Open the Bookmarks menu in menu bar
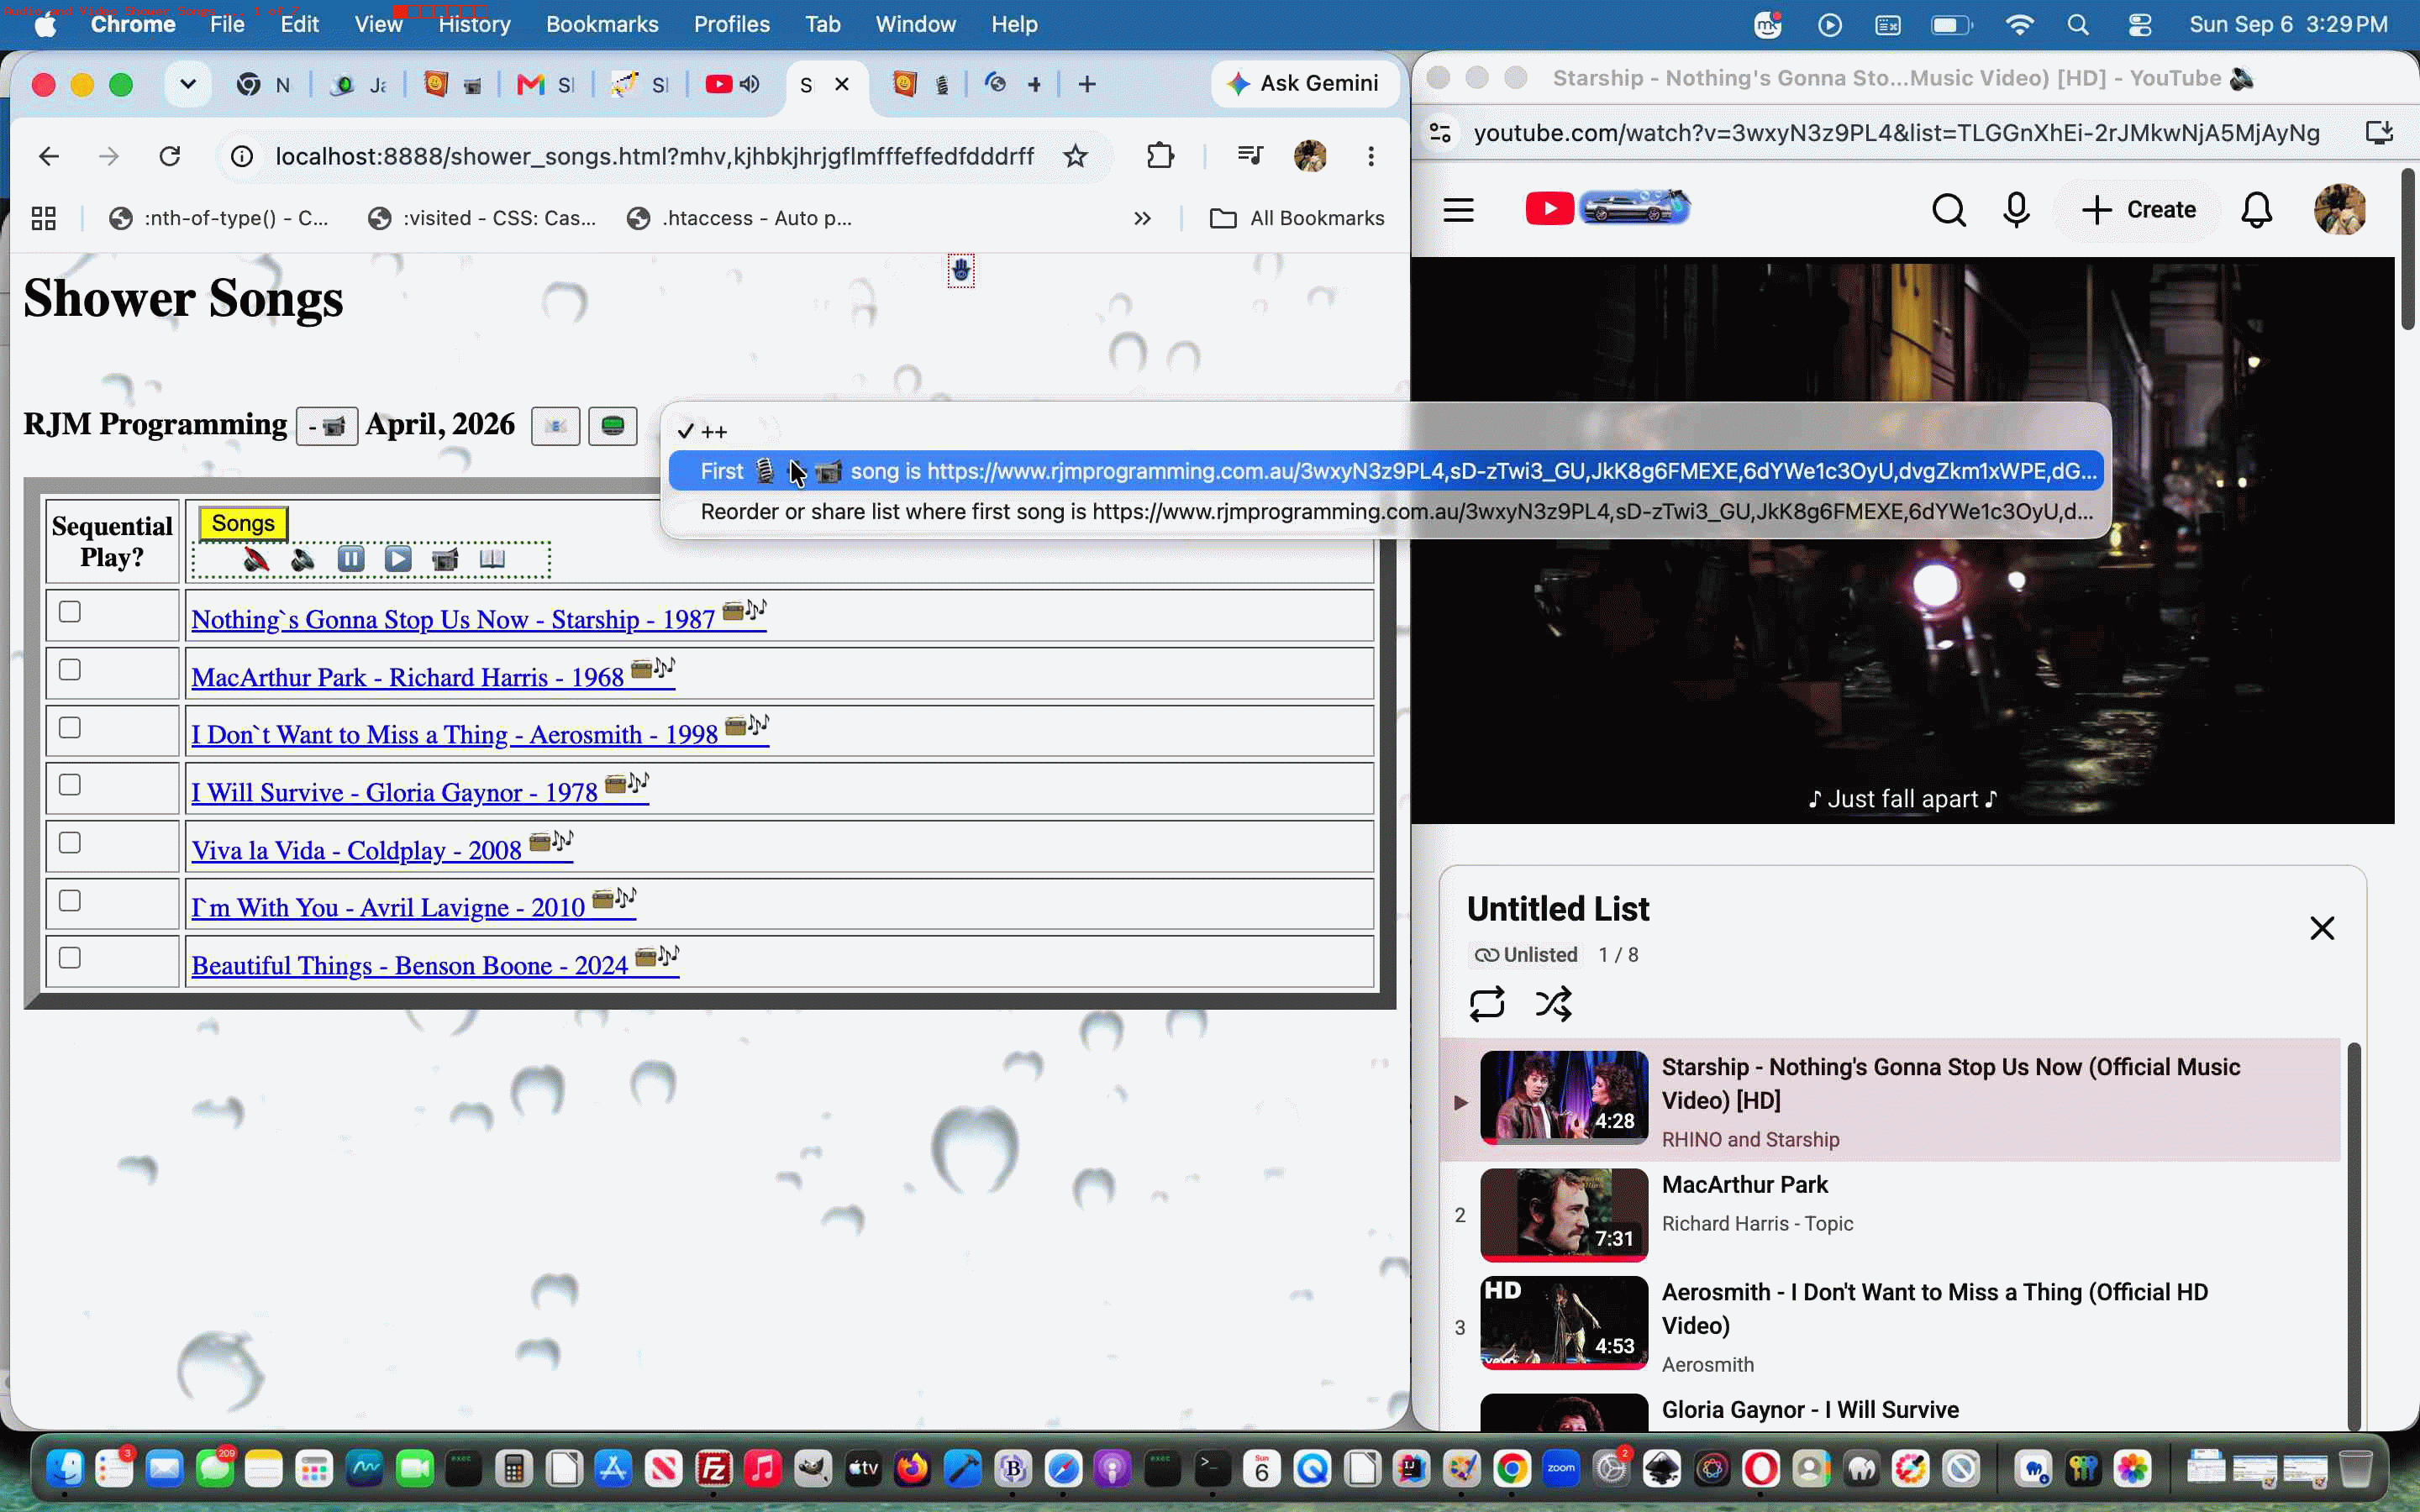Image resolution: width=2420 pixels, height=1512 pixels. pyautogui.click(x=602, y=24)
